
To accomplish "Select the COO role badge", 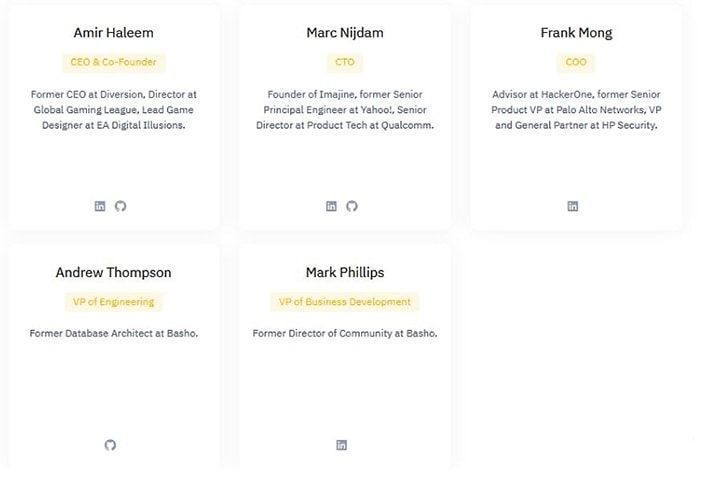I will [576, 62].
